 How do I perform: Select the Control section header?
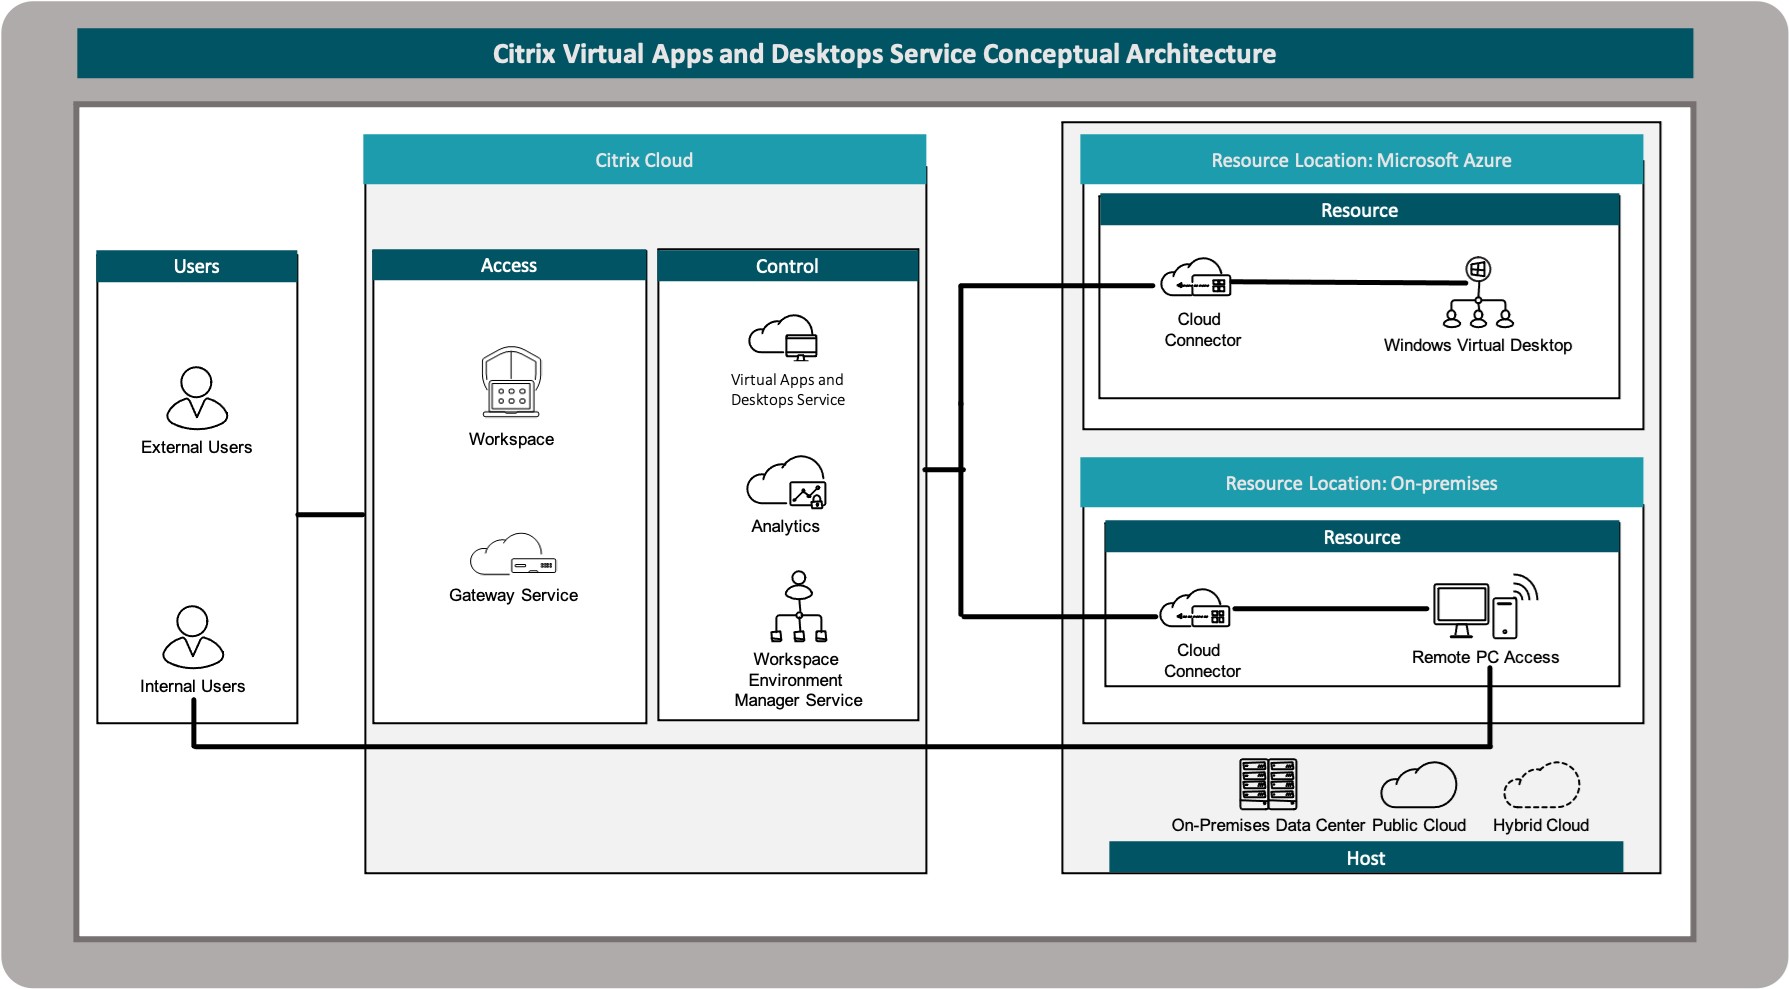788,266
